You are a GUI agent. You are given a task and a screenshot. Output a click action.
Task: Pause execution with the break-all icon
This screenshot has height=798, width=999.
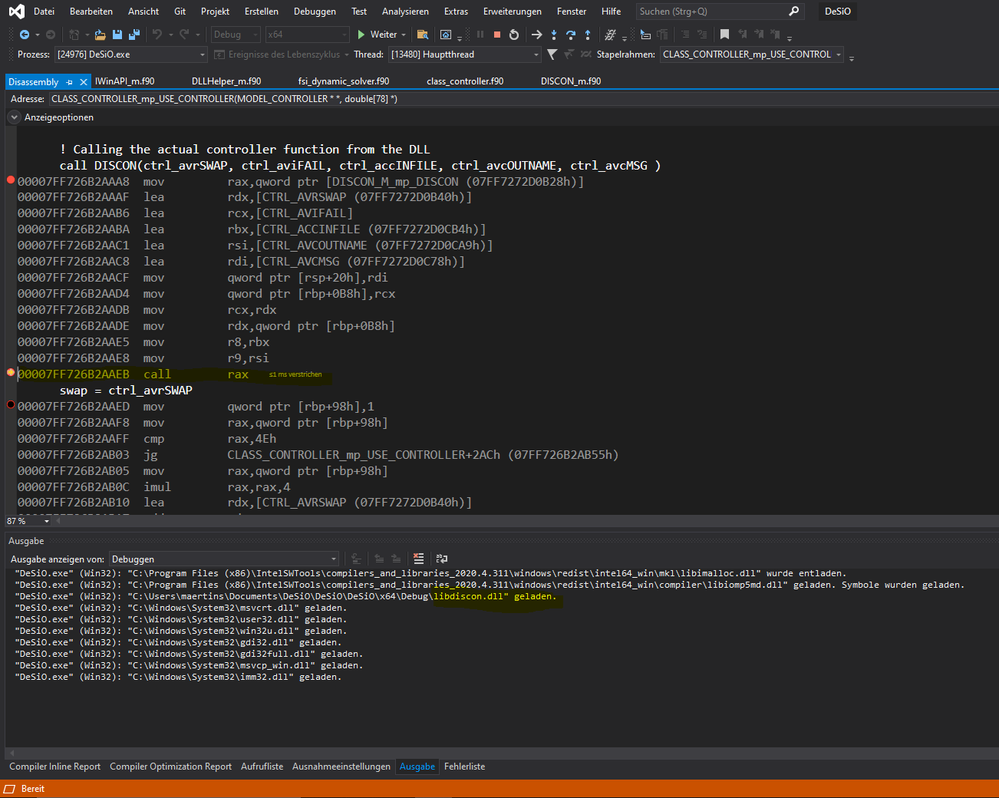(x=480, y=34)
